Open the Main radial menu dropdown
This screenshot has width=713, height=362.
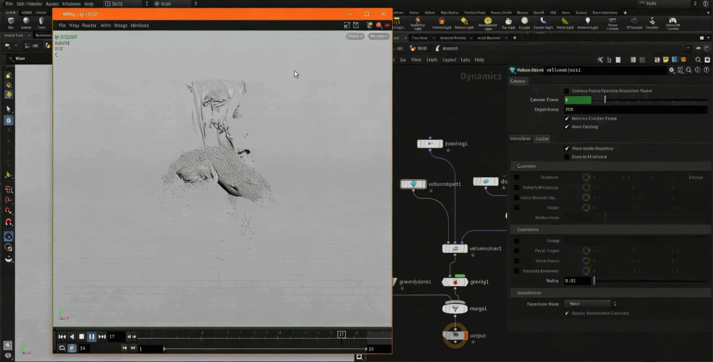click(x=176, y=4)
